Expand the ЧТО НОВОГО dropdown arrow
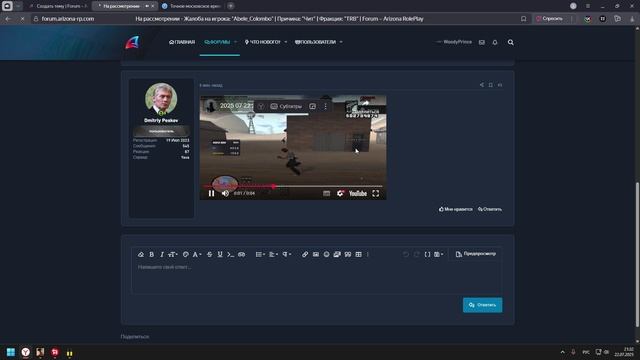The width and height of the screenshot is (640, 360). [x=286, y=42]
